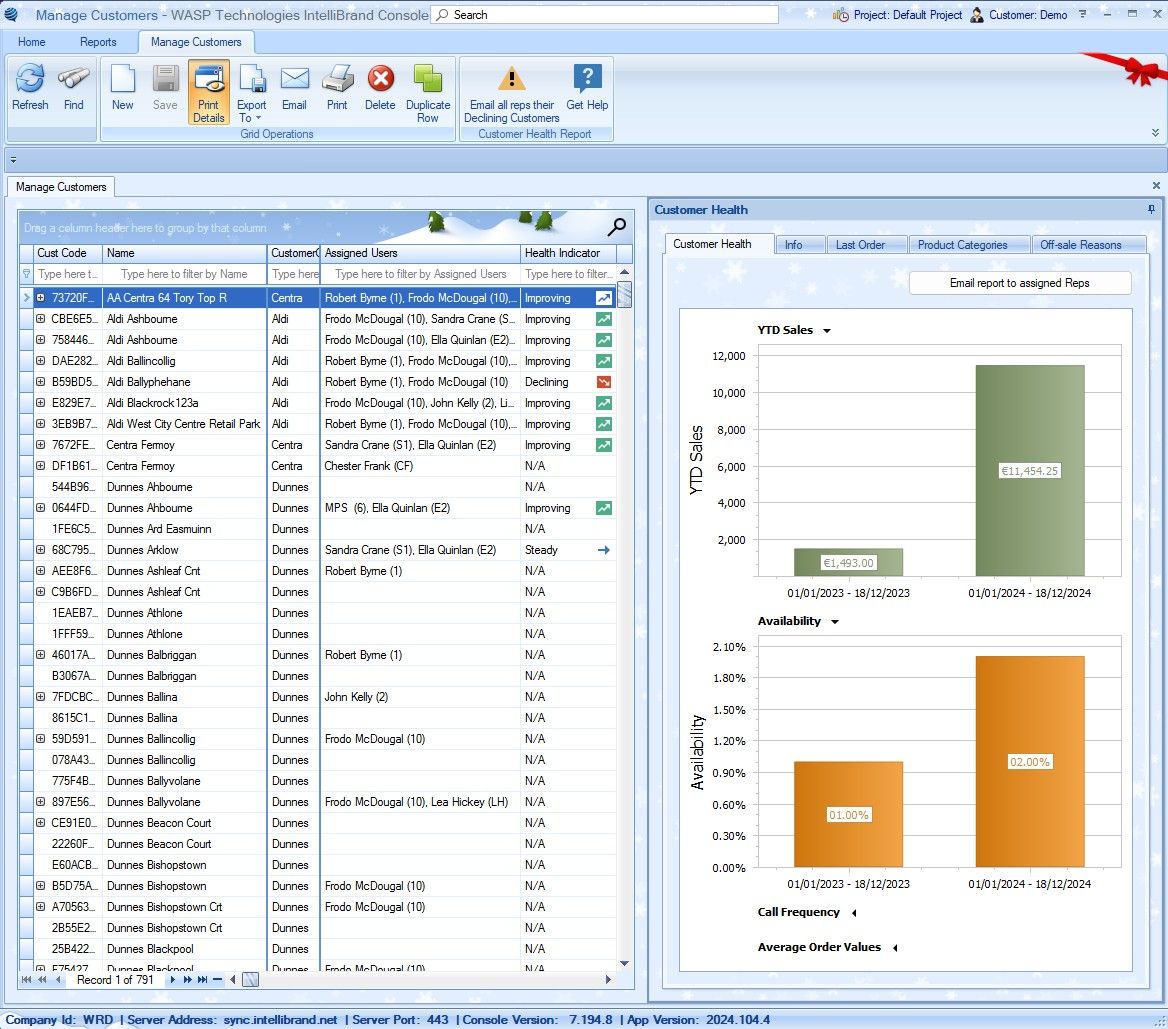Viewport: 1168px width, 1029px height.
Task: Click the Email envelope icon
Action: (294, 86)
